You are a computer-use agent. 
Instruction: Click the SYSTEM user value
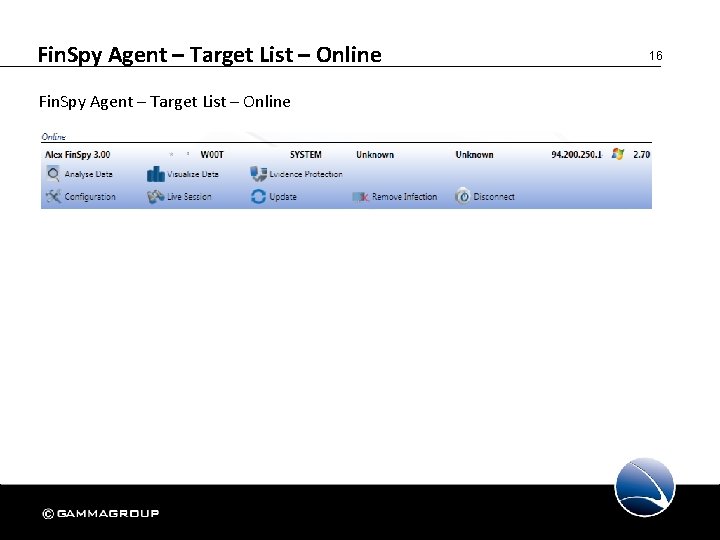point(306,155)
